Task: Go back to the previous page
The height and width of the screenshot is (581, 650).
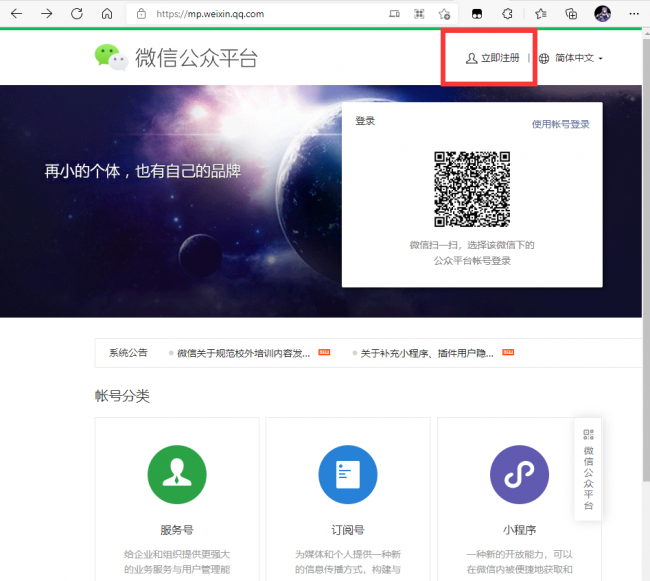Action: (17, 14)
